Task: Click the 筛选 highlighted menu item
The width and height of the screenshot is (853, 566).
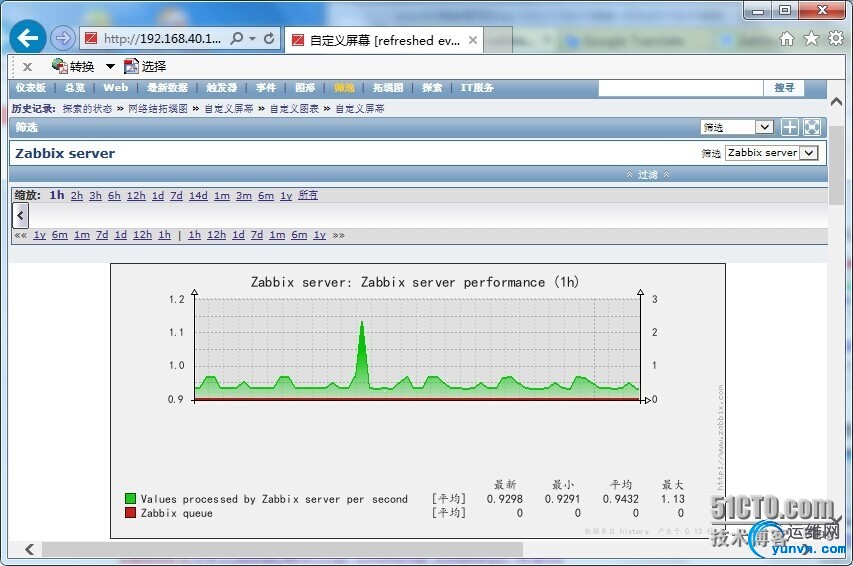Action: pyautogui.click(x=344, y=88)
